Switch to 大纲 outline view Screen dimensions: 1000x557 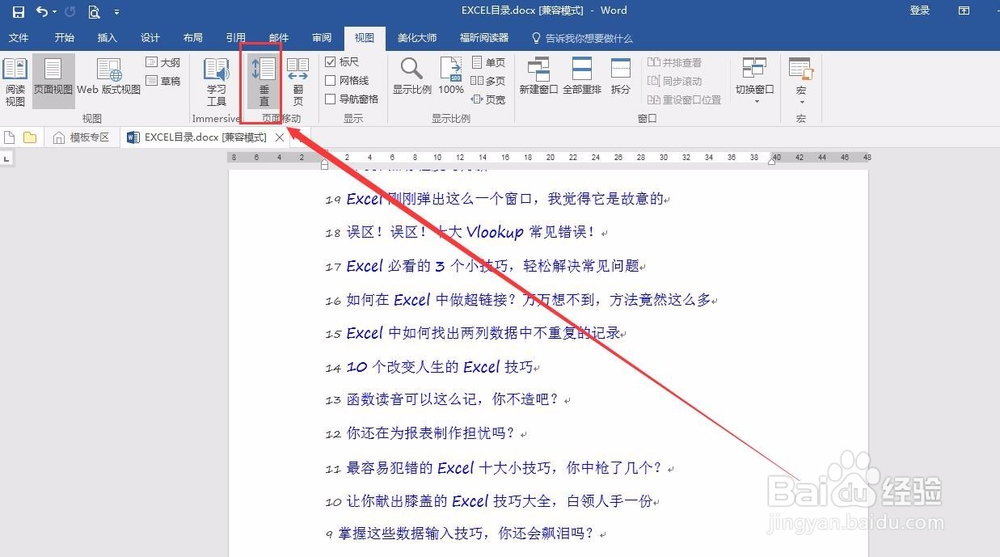tap(163, 63)
